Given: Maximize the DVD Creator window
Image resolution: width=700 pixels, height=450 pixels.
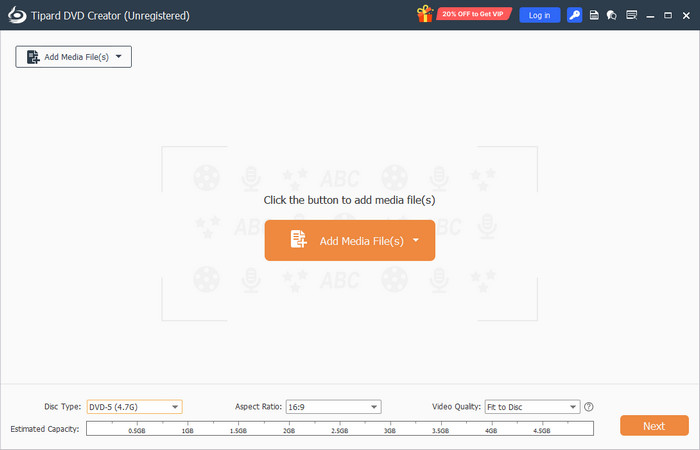Looking at the screenshot, I should point(667,15).
